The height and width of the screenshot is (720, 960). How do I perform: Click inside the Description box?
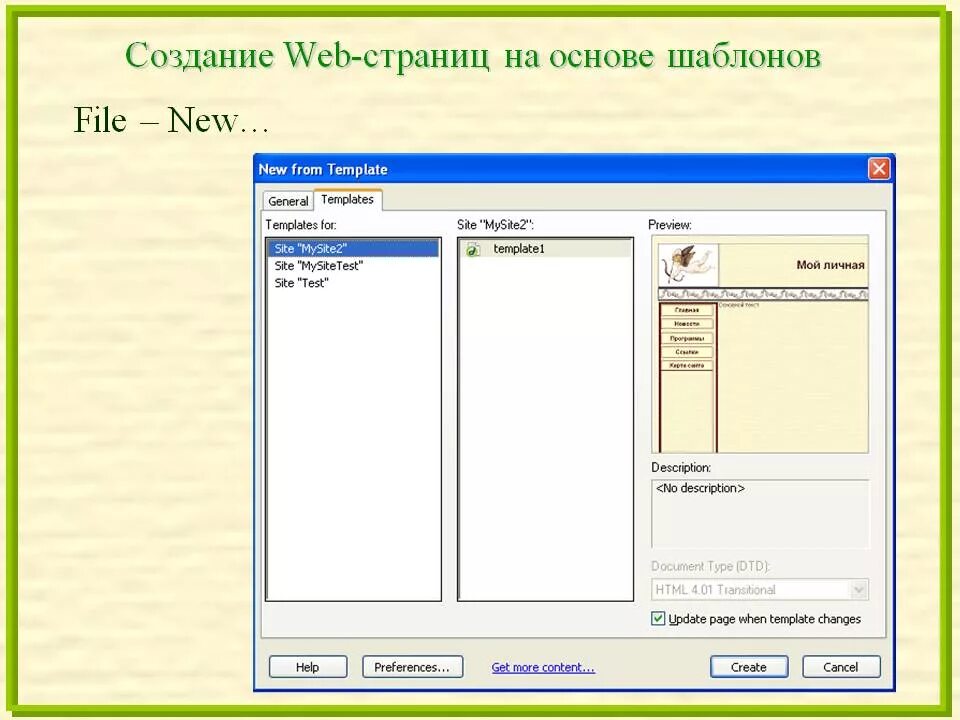pyautogui.click(x=760, y=514)
